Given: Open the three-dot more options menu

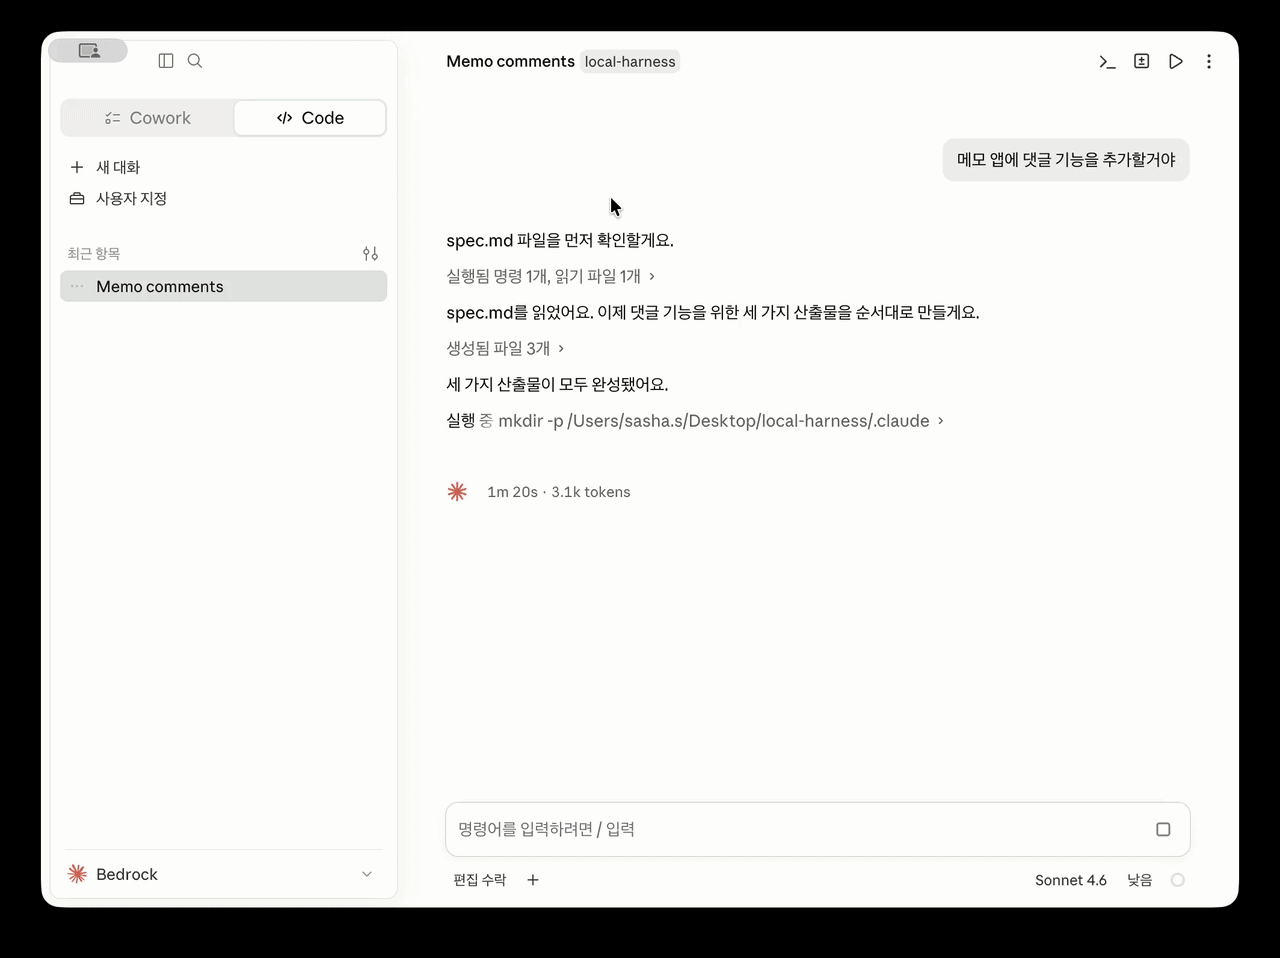Looking at the screenshot, I should [x=1209, y=62].
